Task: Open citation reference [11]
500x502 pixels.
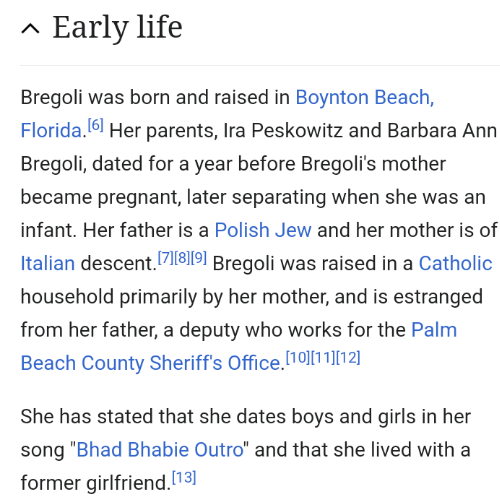Action: 323,358
